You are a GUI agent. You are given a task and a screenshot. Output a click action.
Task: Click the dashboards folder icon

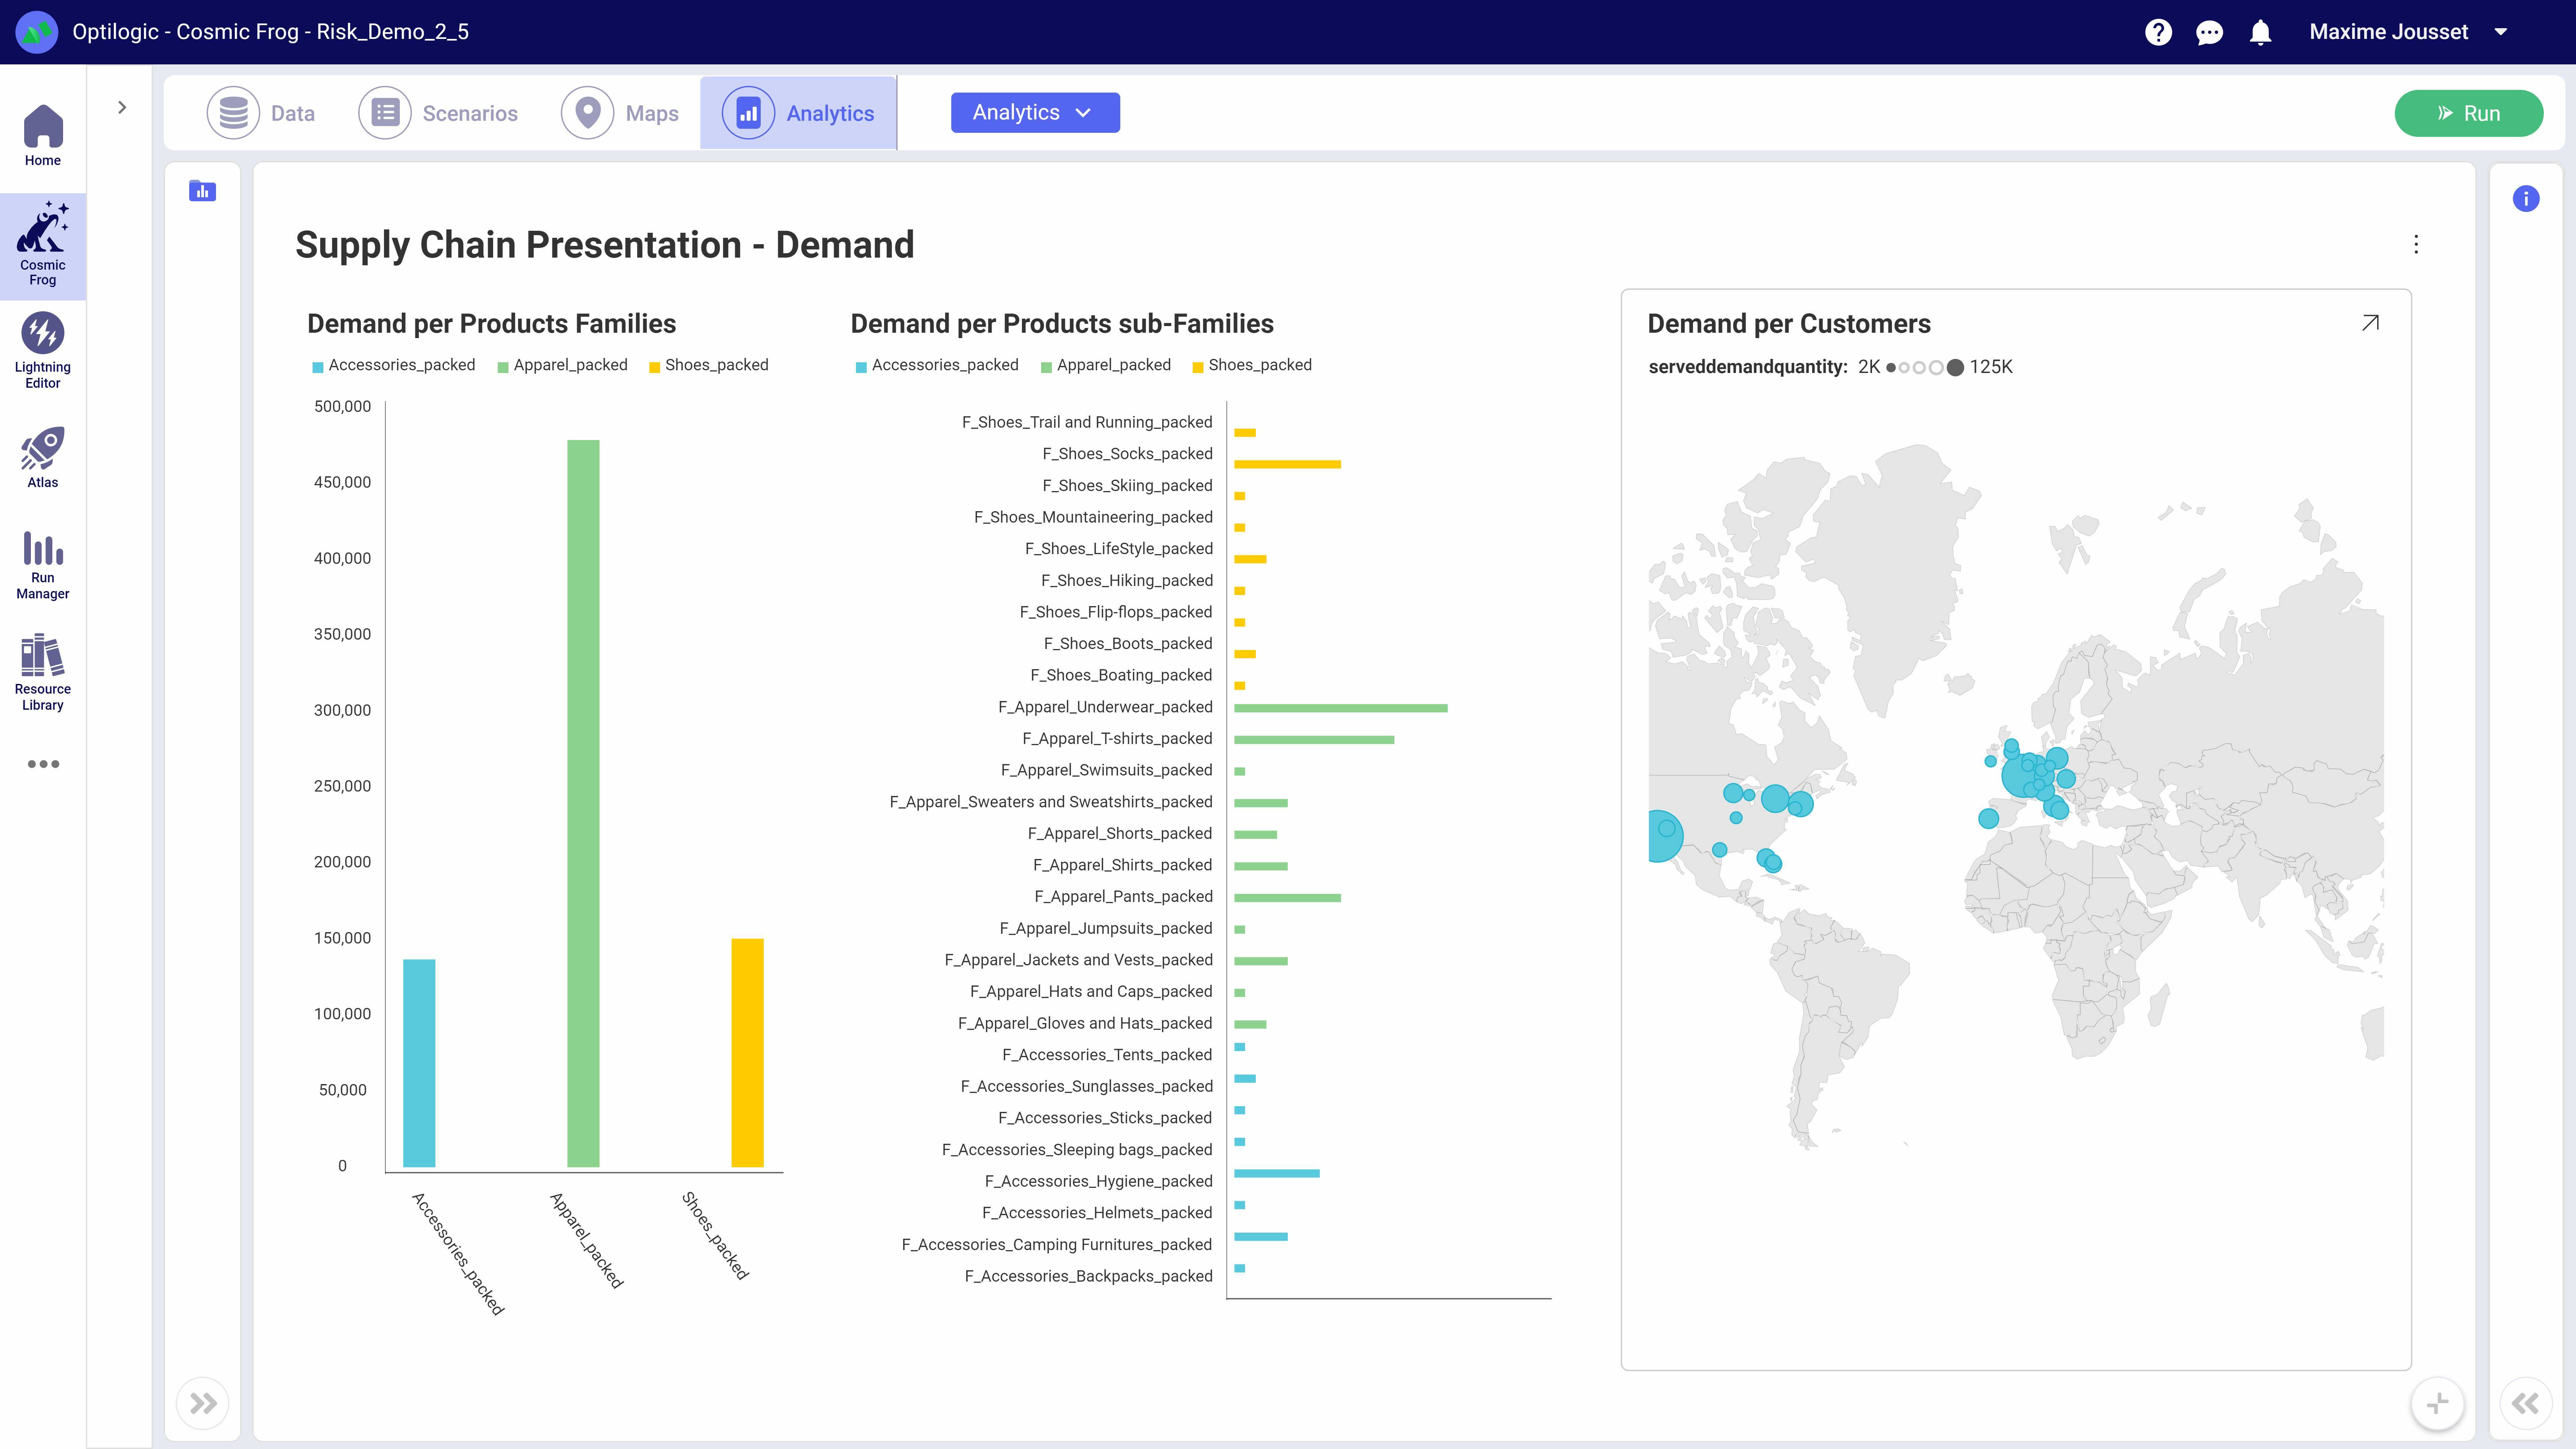click(202, 191)
